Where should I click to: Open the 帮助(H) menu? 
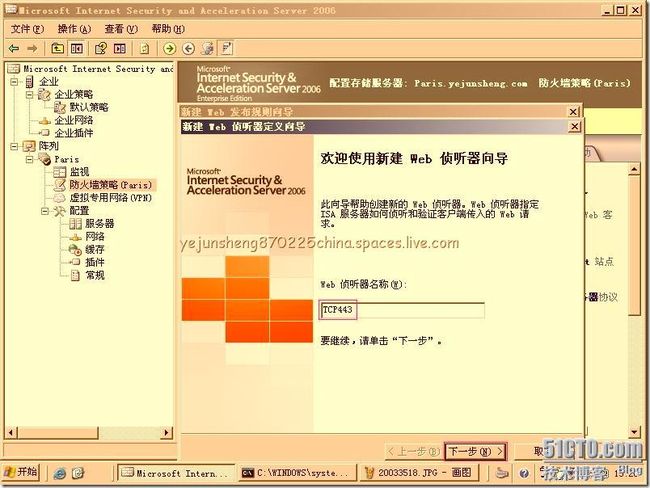point(168,29)
